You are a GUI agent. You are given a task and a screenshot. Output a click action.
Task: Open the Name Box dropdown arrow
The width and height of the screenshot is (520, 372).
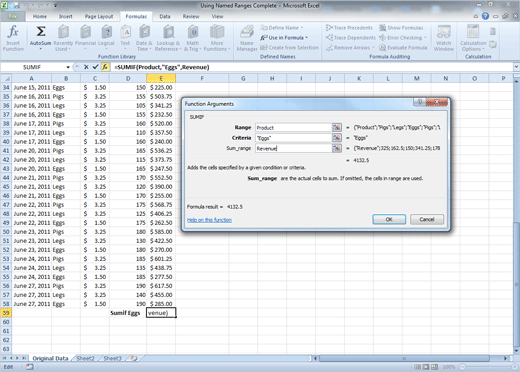click(x=68, y=67)
